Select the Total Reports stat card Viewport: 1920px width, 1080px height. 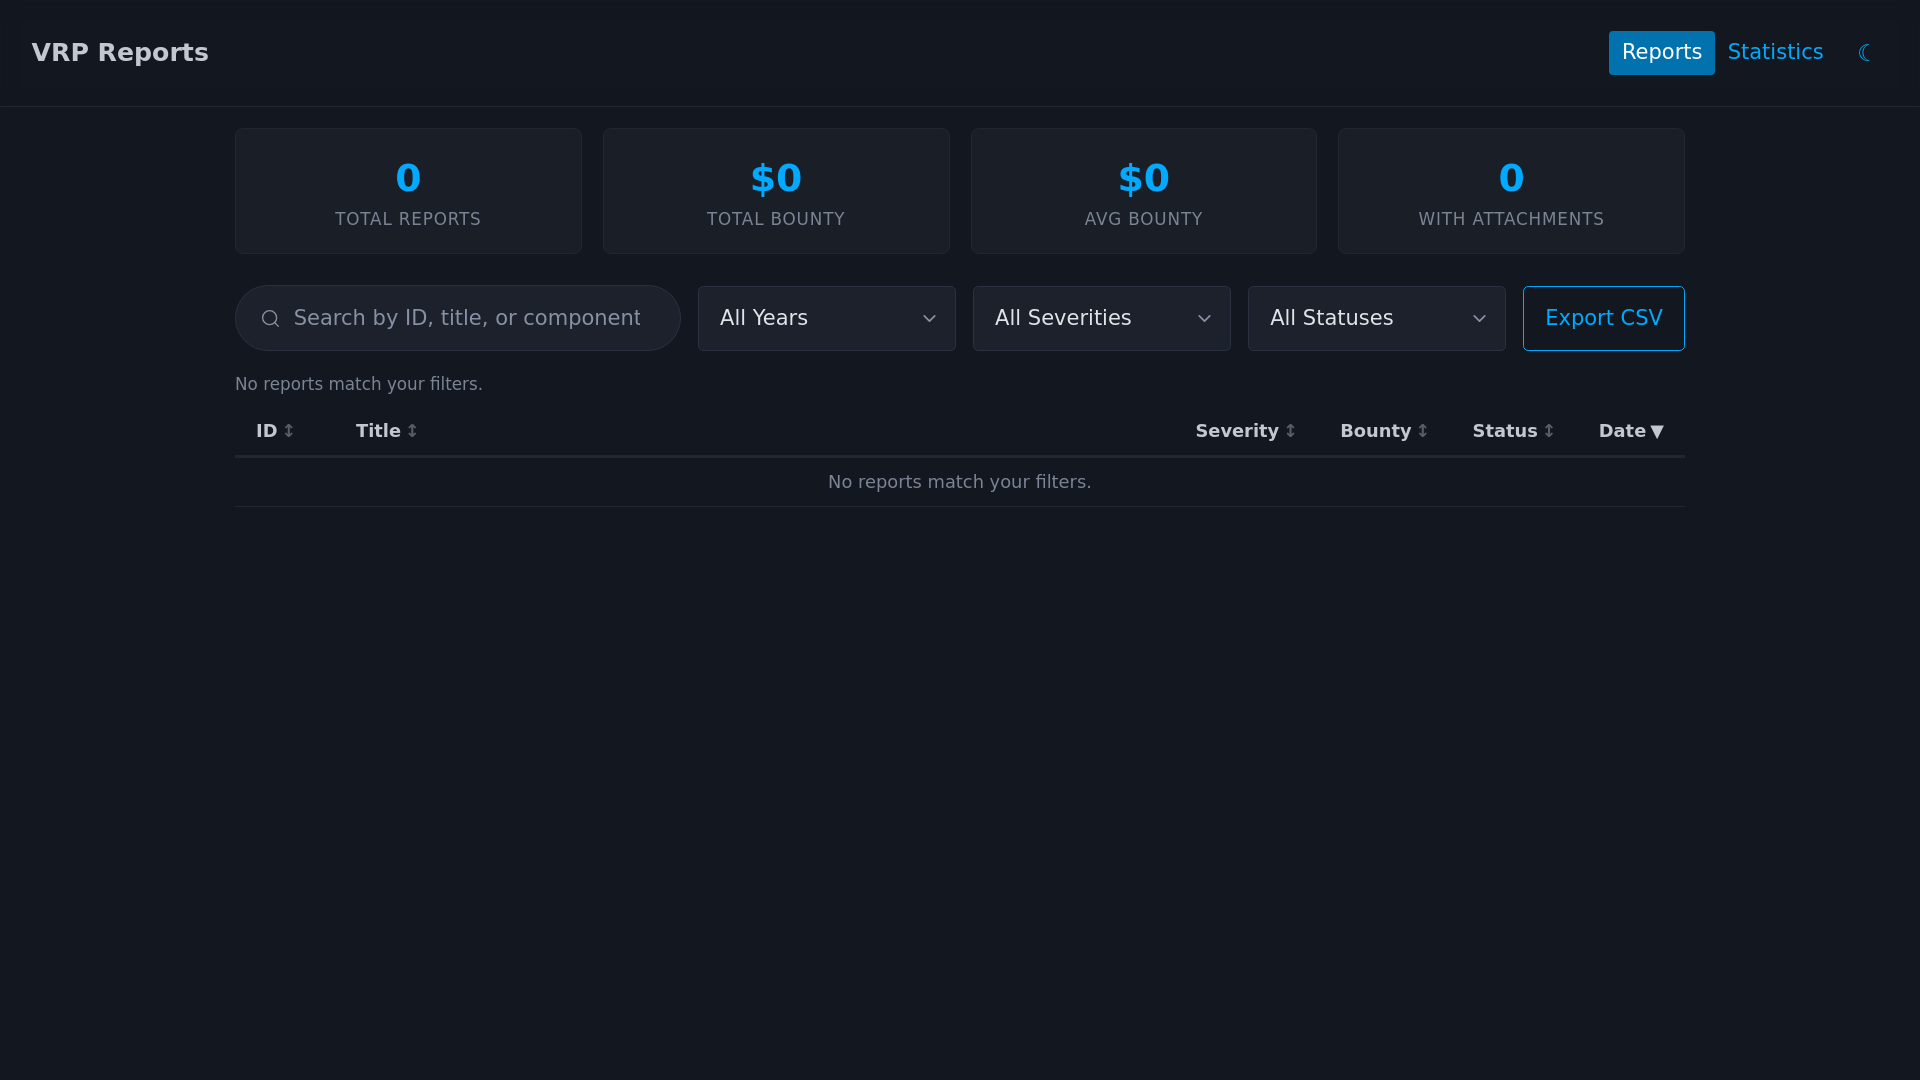click(x=408, y=191)
